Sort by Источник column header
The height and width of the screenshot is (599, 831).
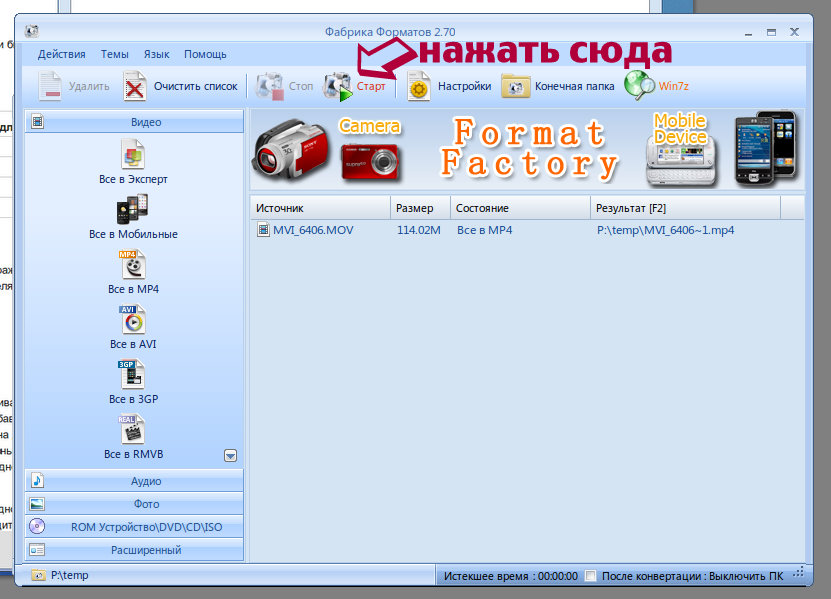320,208
